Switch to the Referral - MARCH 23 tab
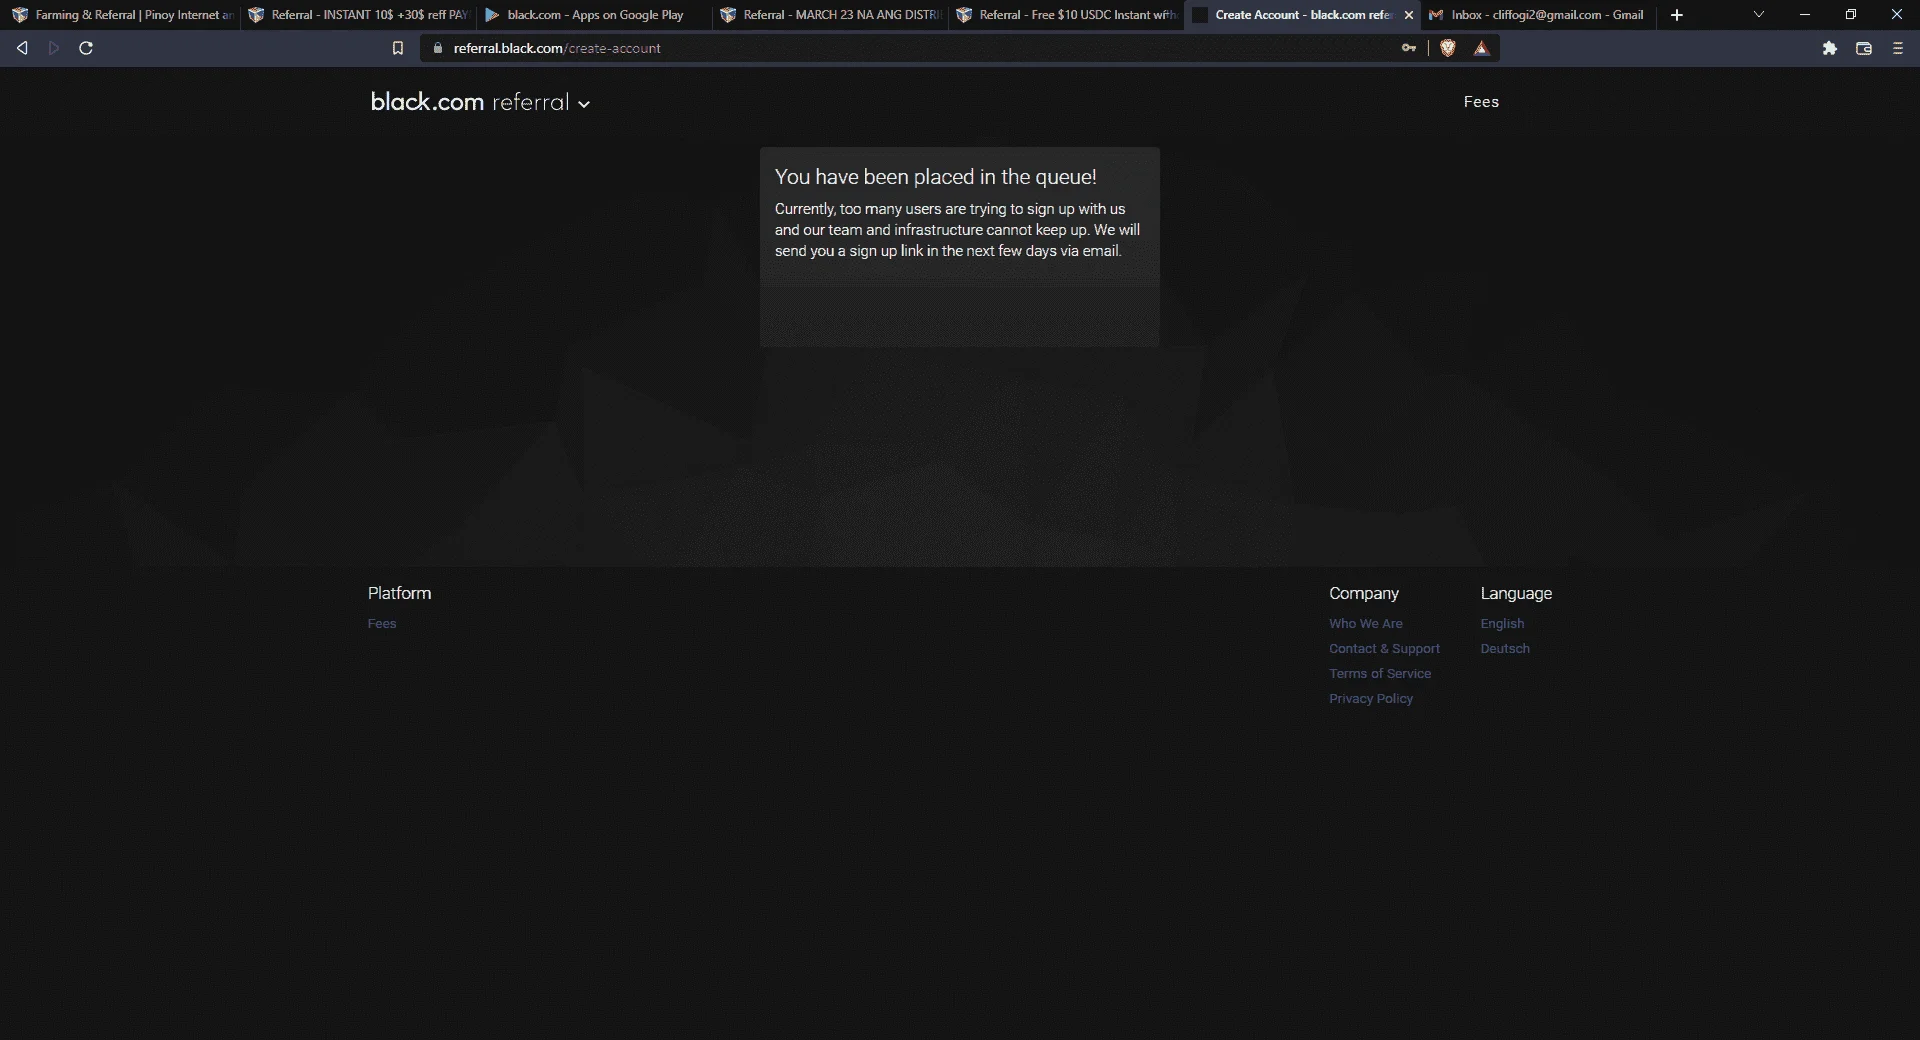 tap(830, 15)
